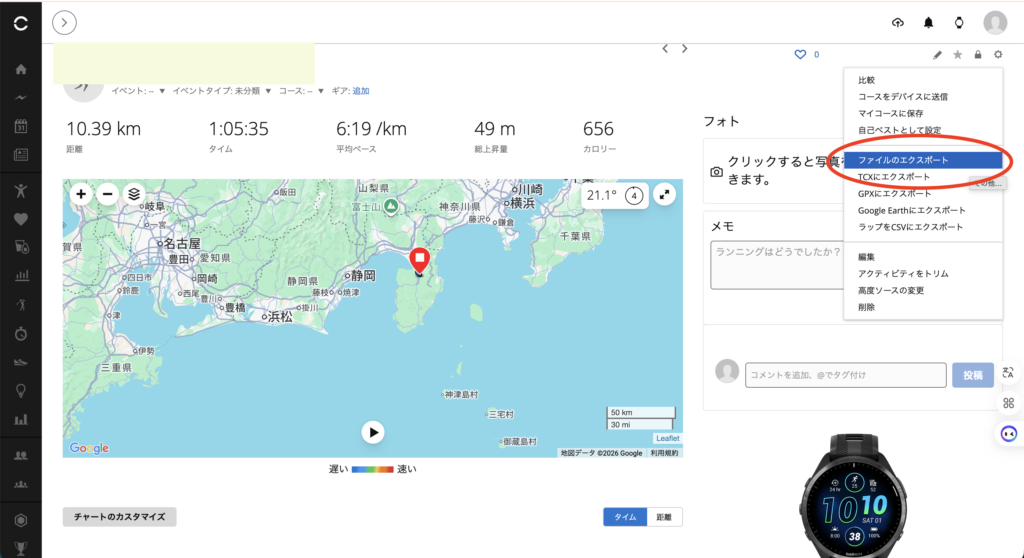
Task: Switch chart axis to 距離
Action: 664,517
